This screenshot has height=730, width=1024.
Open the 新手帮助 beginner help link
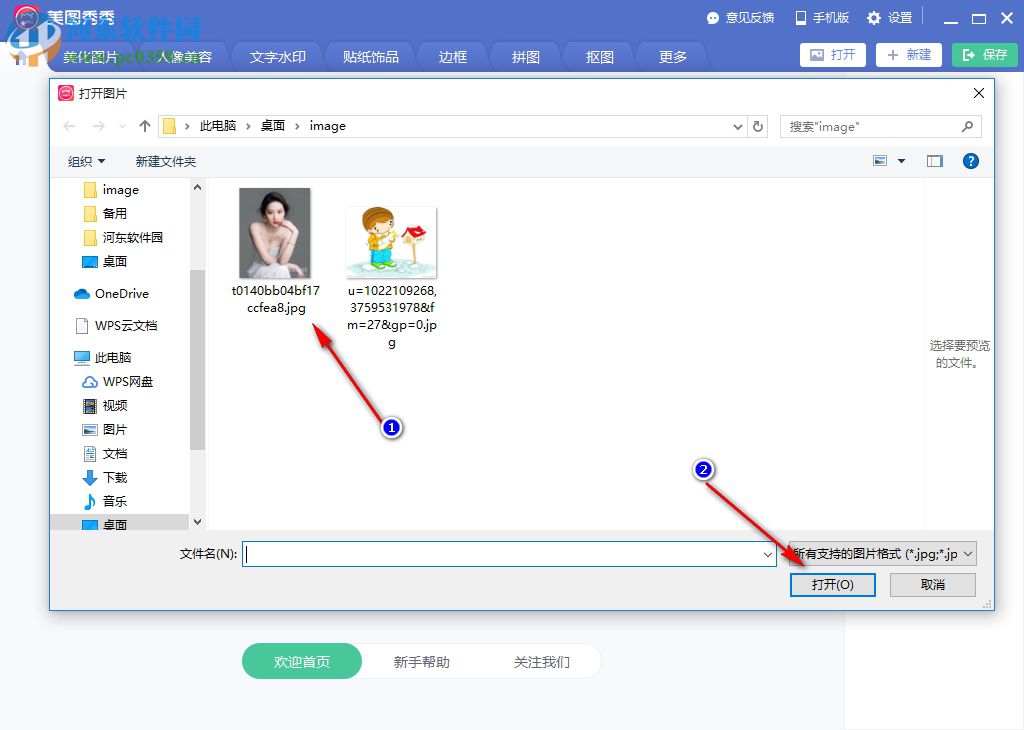421,661
